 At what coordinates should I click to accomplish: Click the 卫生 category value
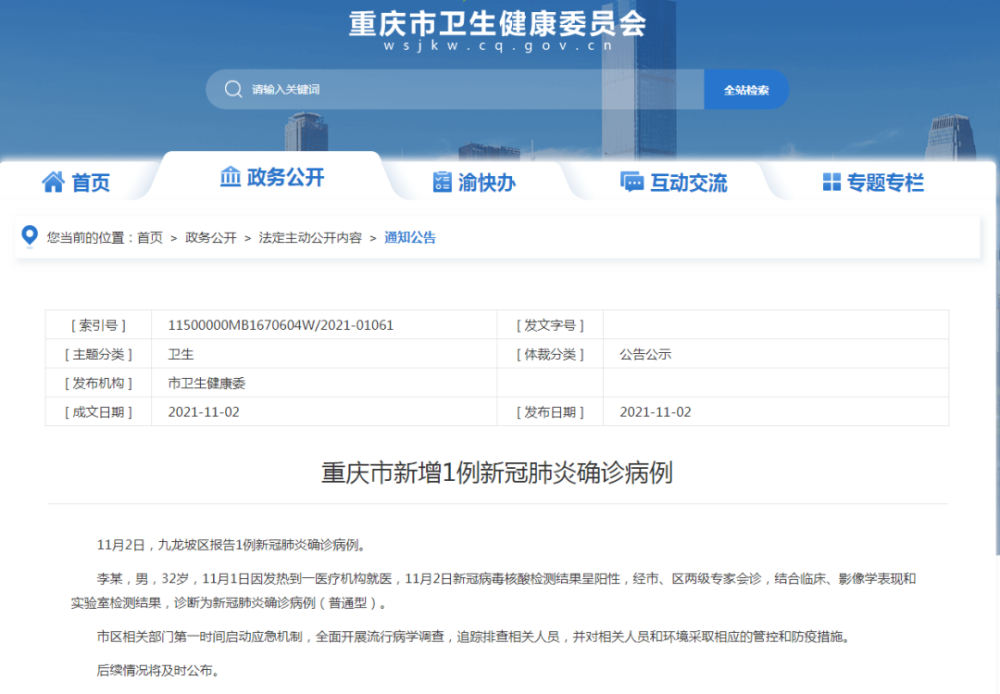180,355
